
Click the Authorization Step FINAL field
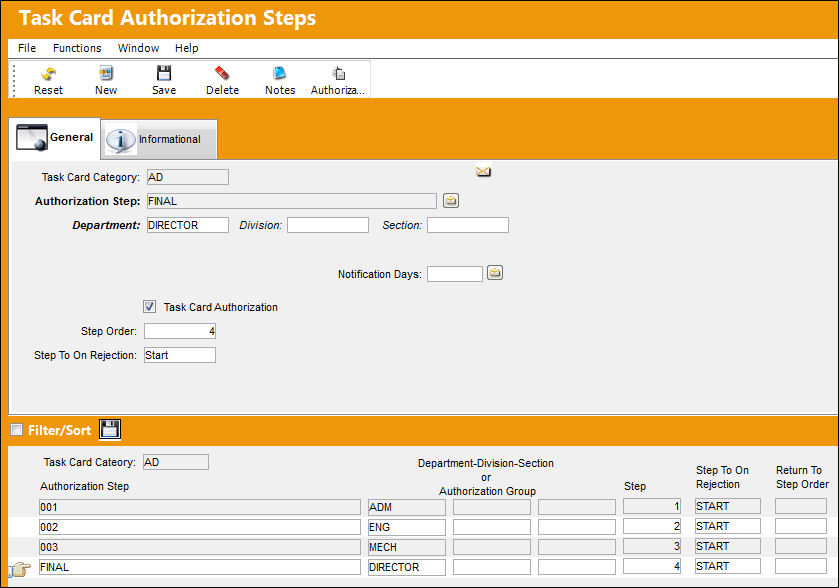(292, 201)
